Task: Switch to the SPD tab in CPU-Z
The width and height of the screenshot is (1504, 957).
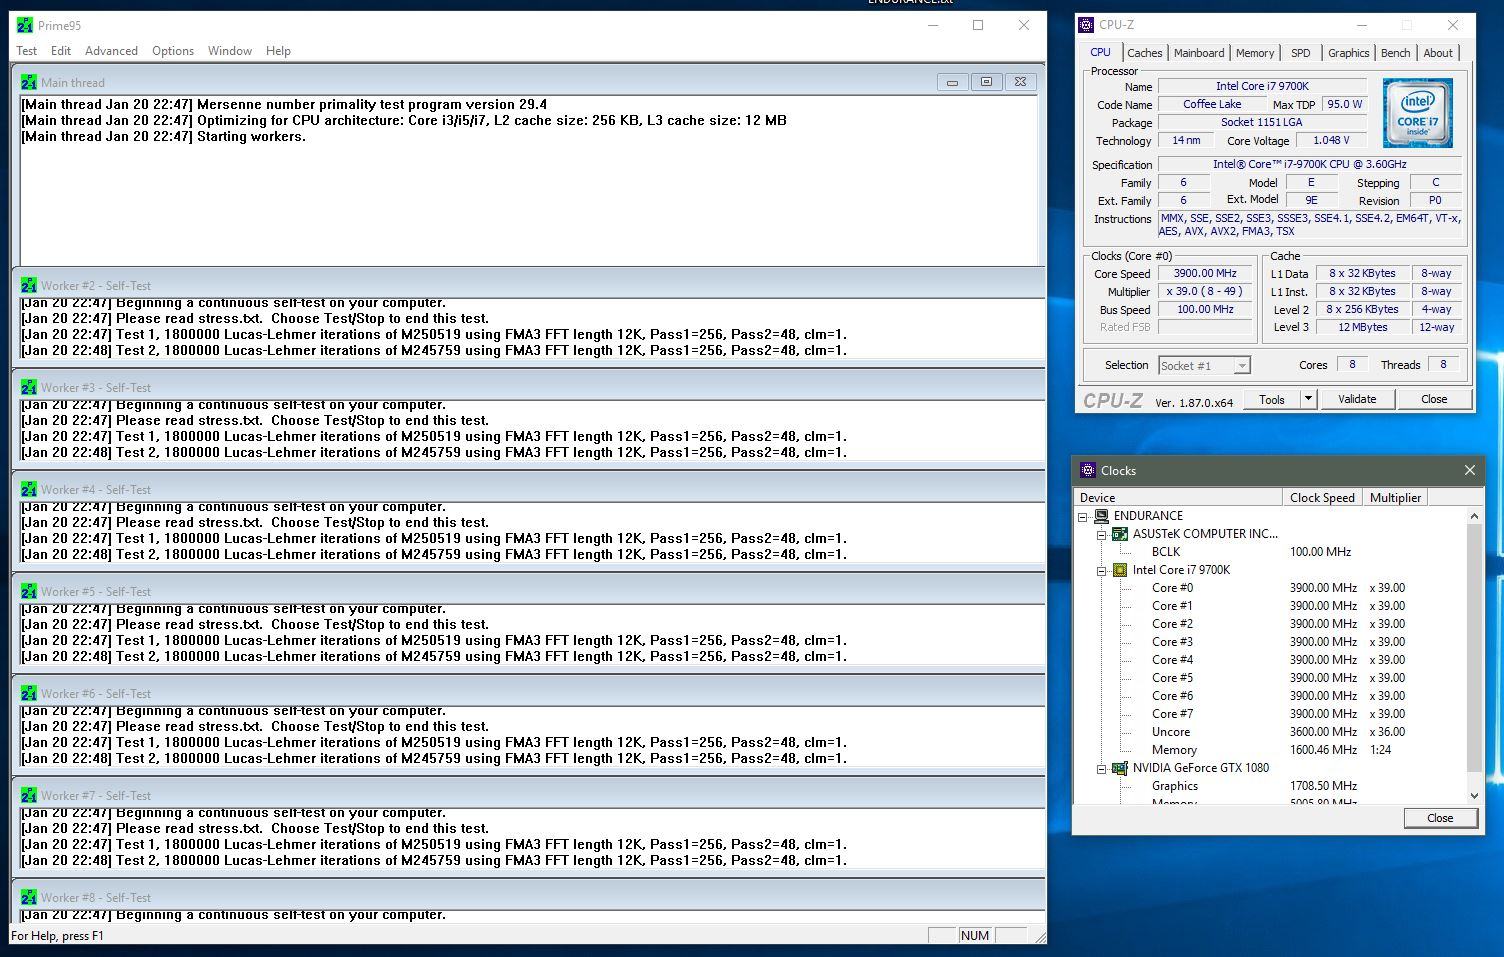Action: point(1301,53)
